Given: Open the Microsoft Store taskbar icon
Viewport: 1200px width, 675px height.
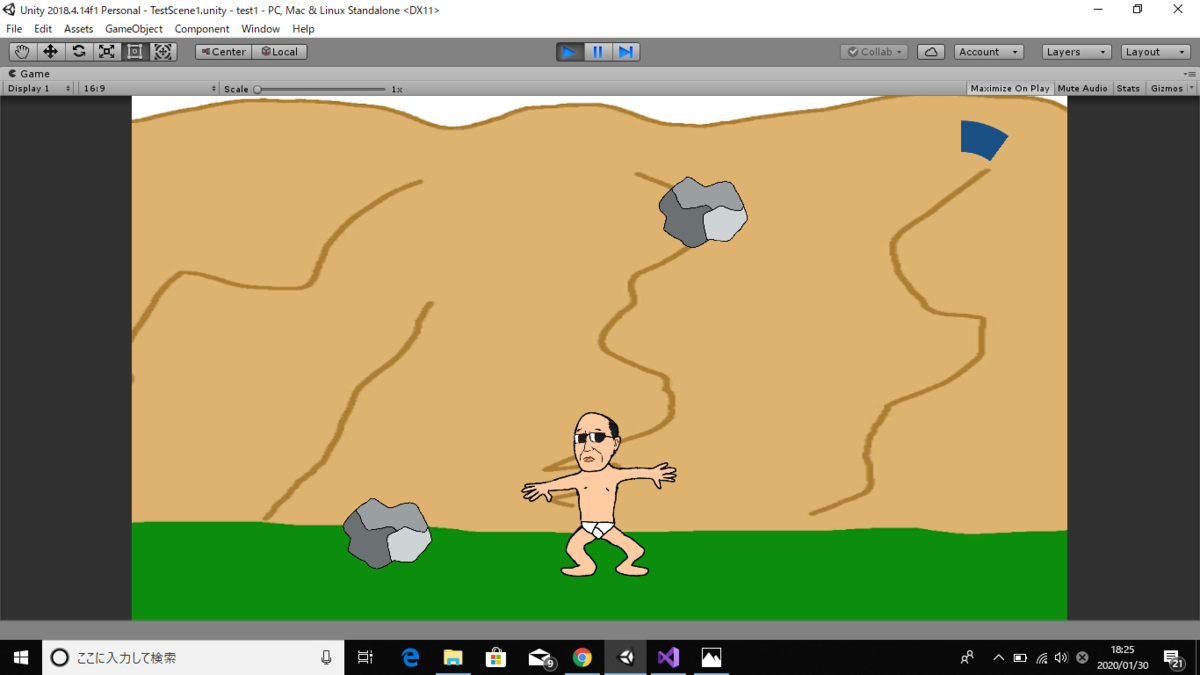Looking at the screenshot, I should tap(496, 657).
